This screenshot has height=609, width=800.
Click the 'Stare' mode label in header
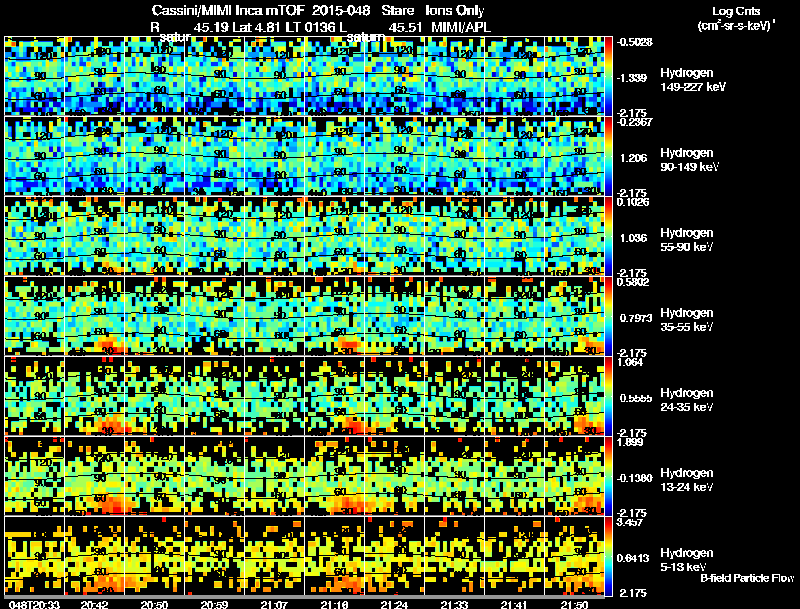coord(397,11)
